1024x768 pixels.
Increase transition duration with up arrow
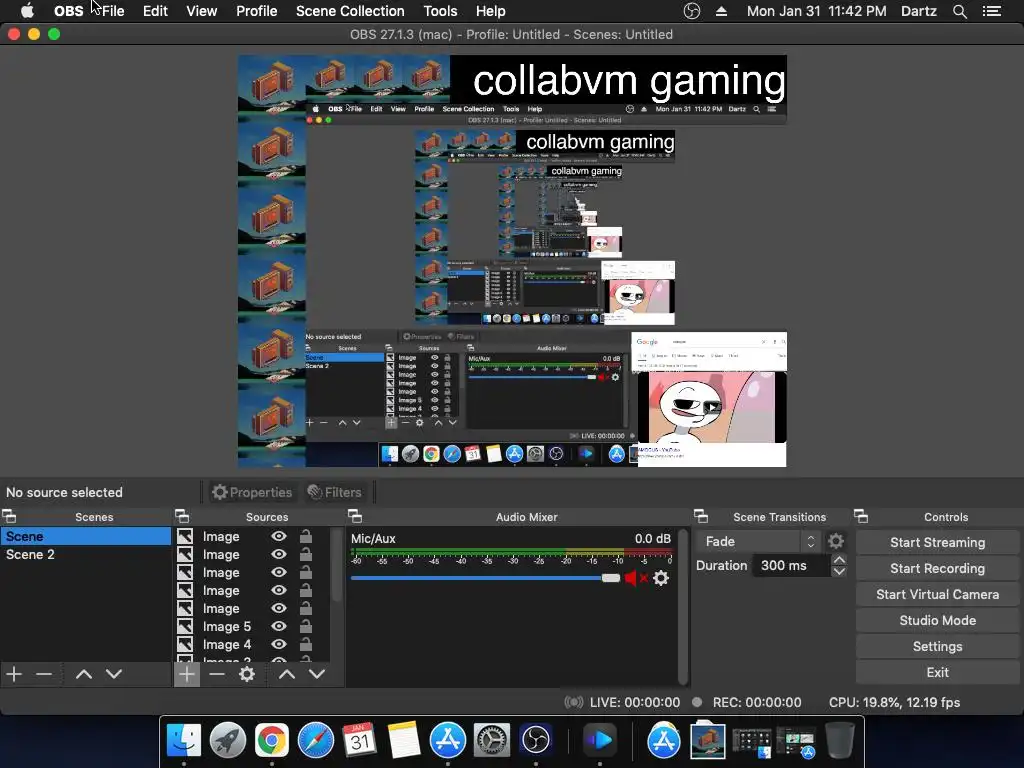pyautogui.click(x=839, y=560)
